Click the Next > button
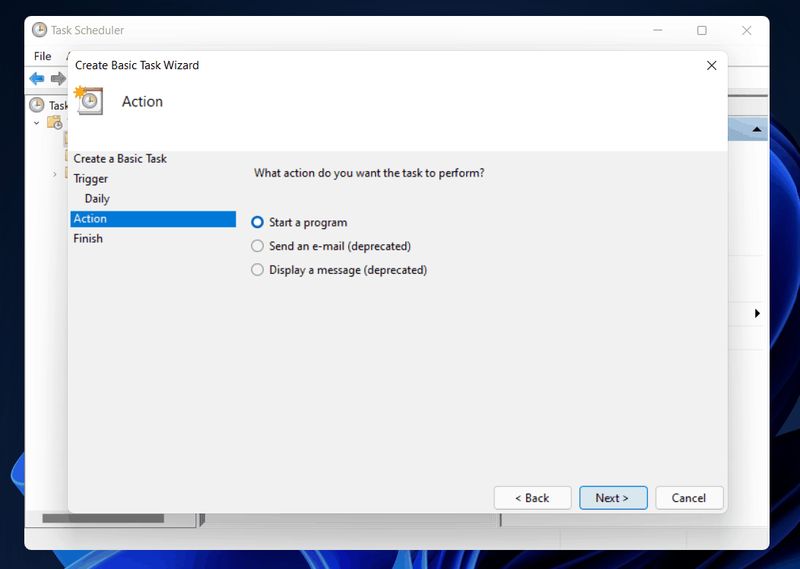This screenshot has width=800, height=569. tap(613, 498)
